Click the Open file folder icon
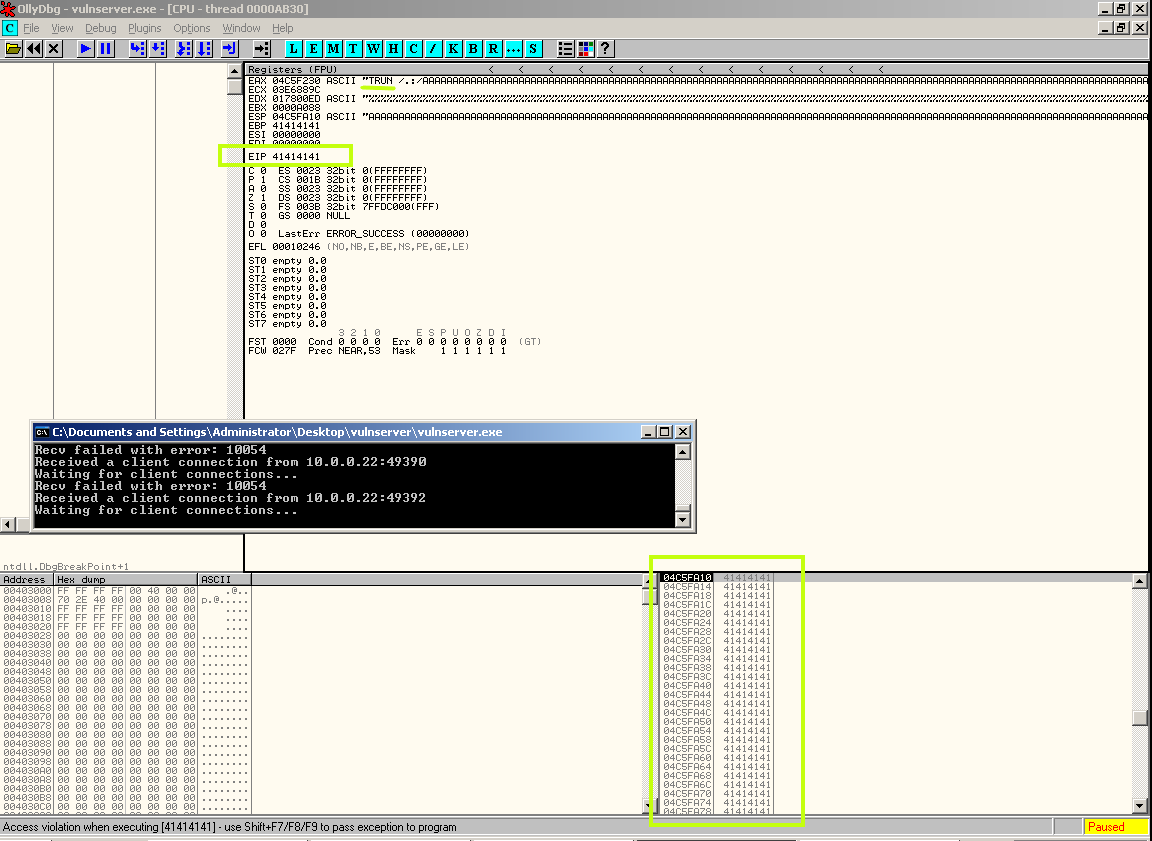The image size is (1152, 841). coord(13,48)
